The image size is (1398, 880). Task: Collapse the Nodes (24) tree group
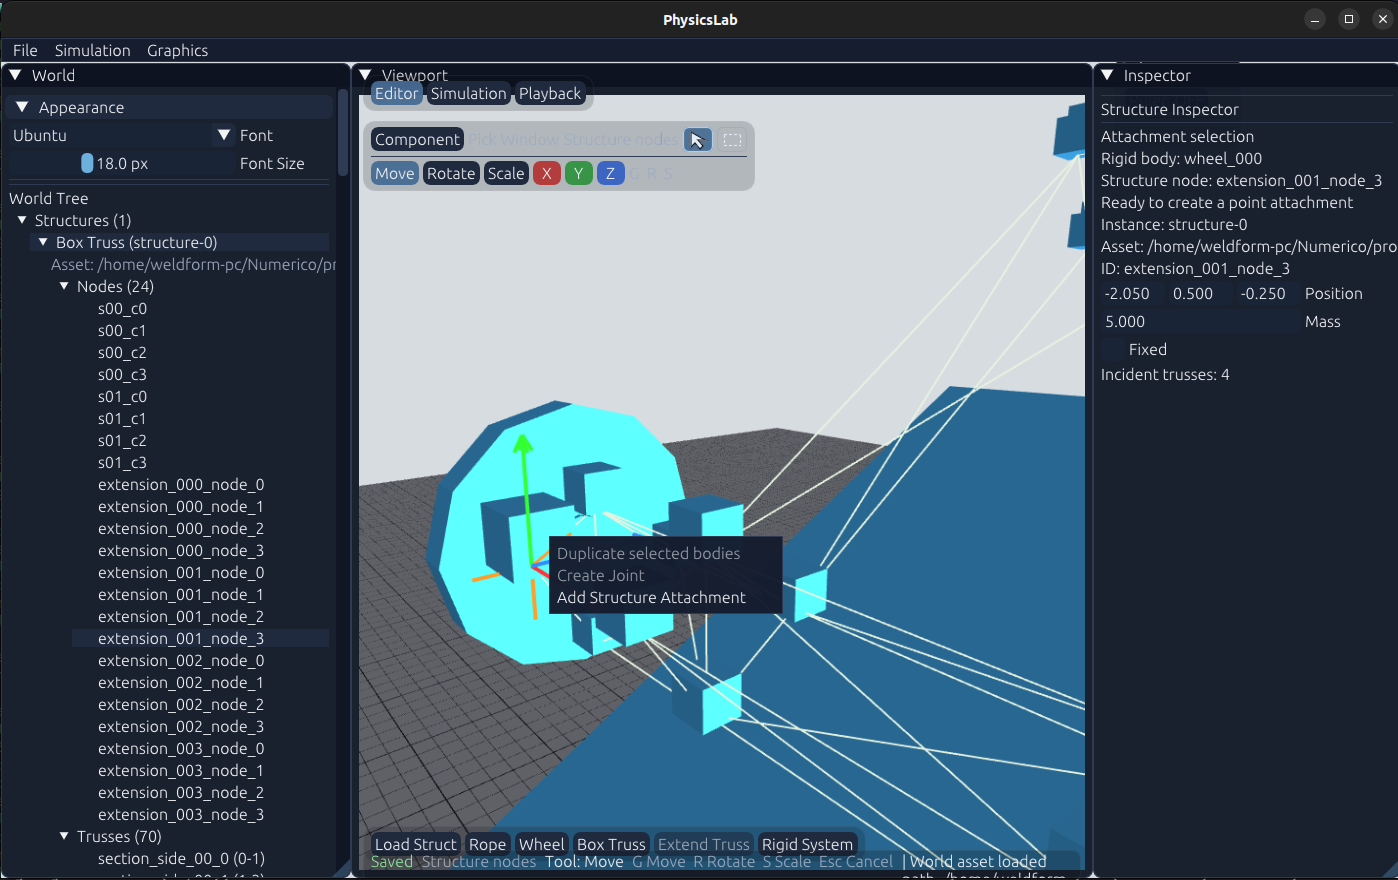(64, 286)
